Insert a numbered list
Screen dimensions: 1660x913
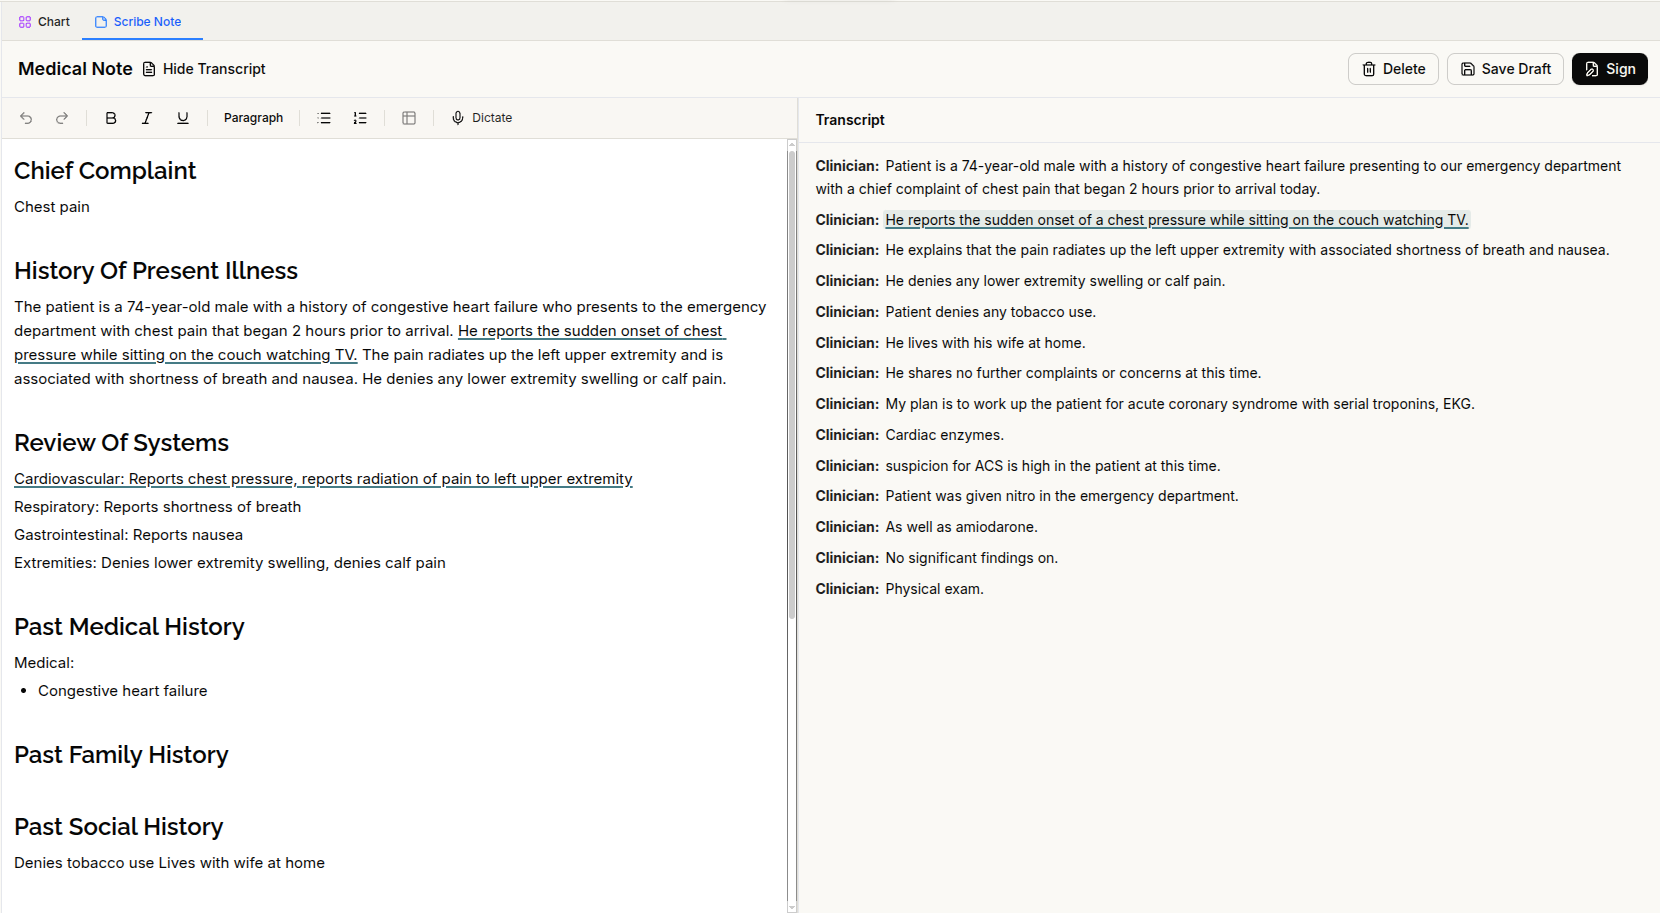point(360,118)
